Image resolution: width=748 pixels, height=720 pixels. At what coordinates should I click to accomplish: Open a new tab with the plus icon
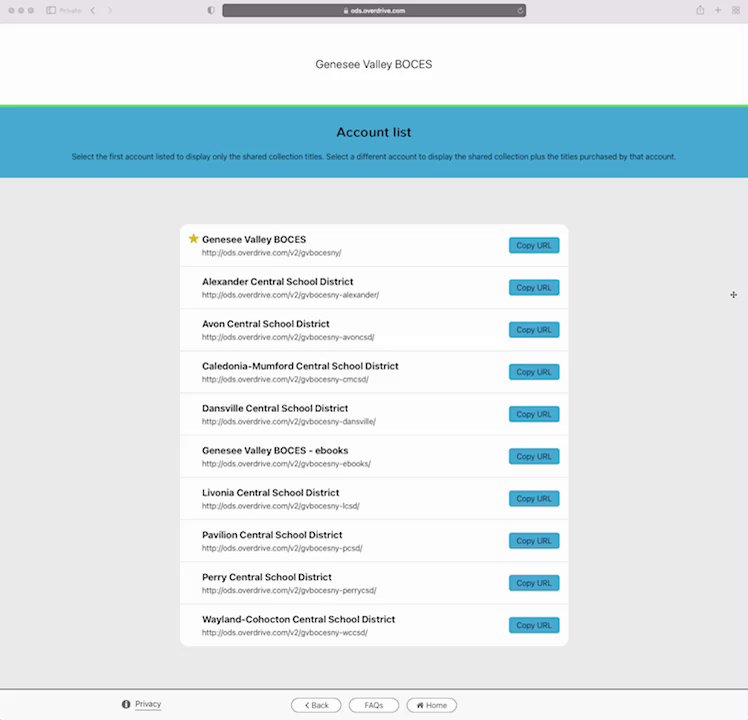tap(717, 10)
